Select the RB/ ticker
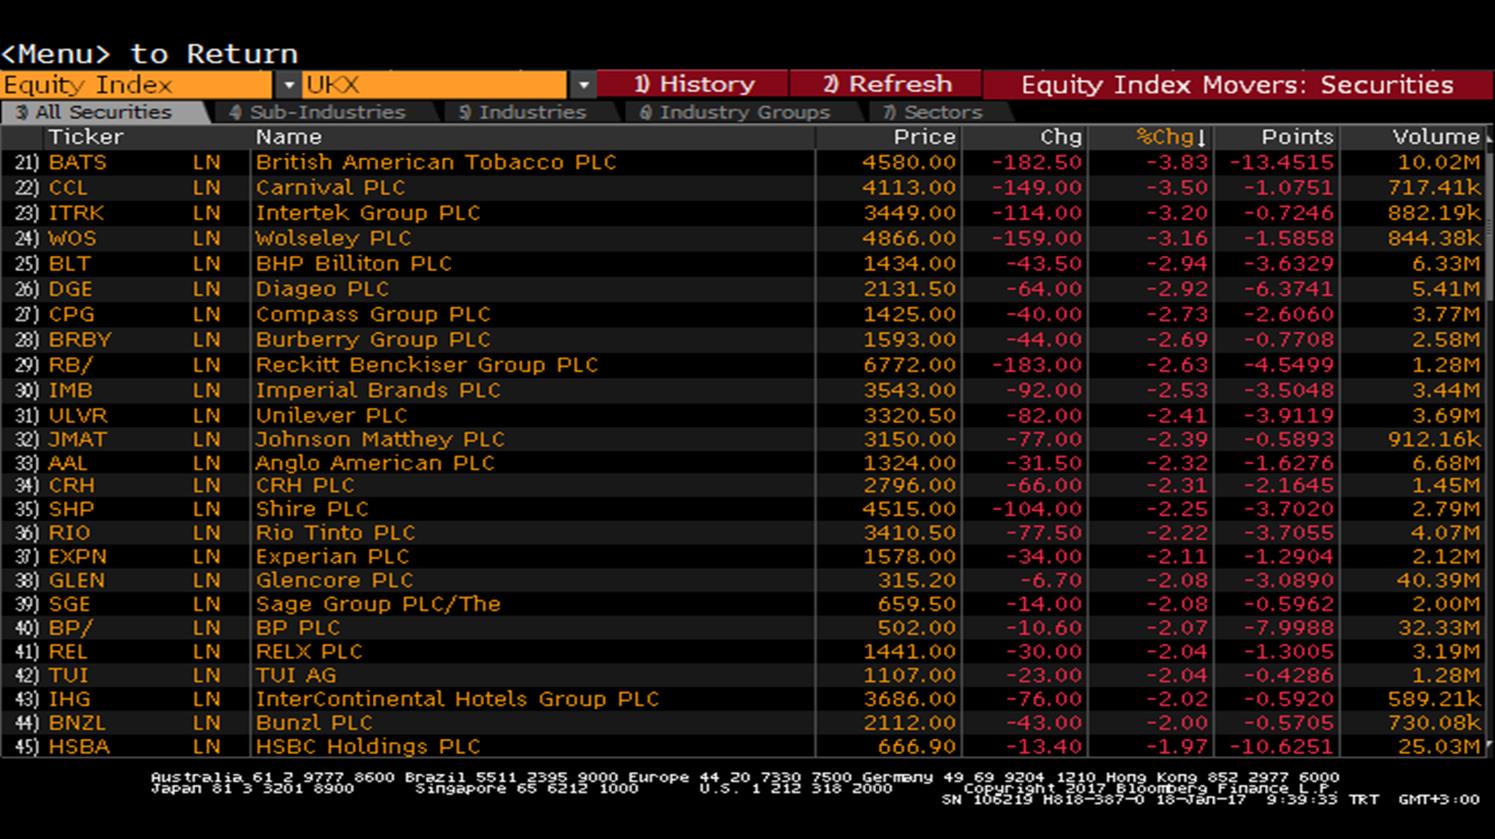This screenshot has width=1495, height=839. coord(70,365)
